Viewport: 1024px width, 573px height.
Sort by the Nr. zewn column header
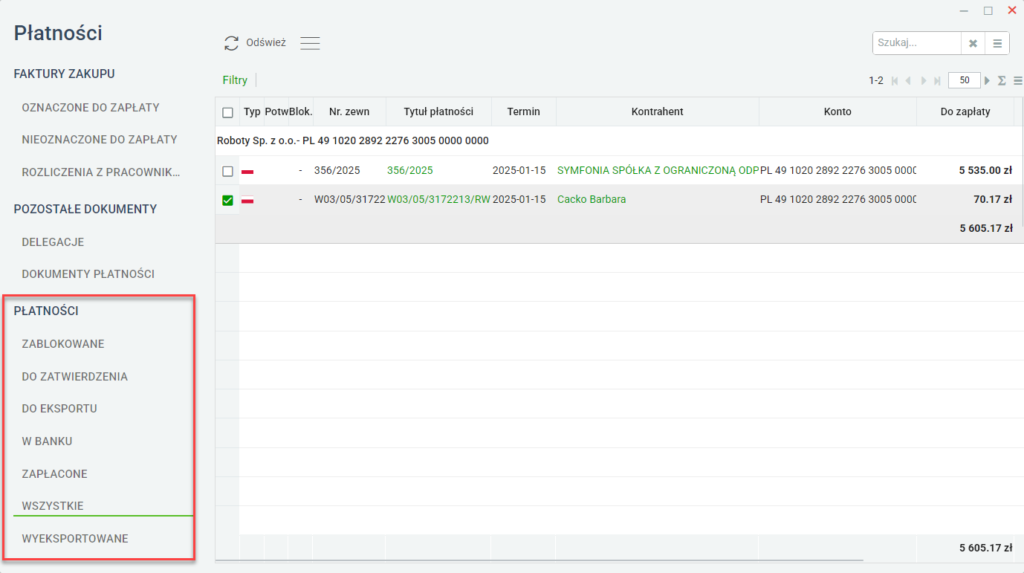tap(349, 112)
